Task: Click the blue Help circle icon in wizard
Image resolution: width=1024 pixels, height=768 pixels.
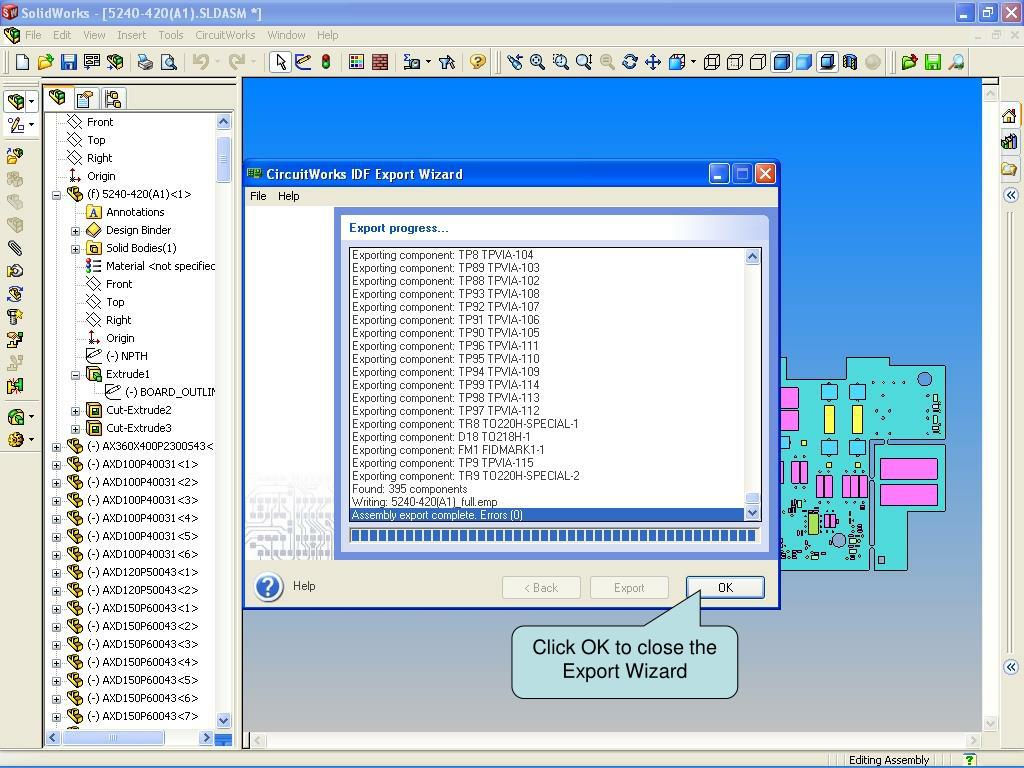Action: pos(268,587)
